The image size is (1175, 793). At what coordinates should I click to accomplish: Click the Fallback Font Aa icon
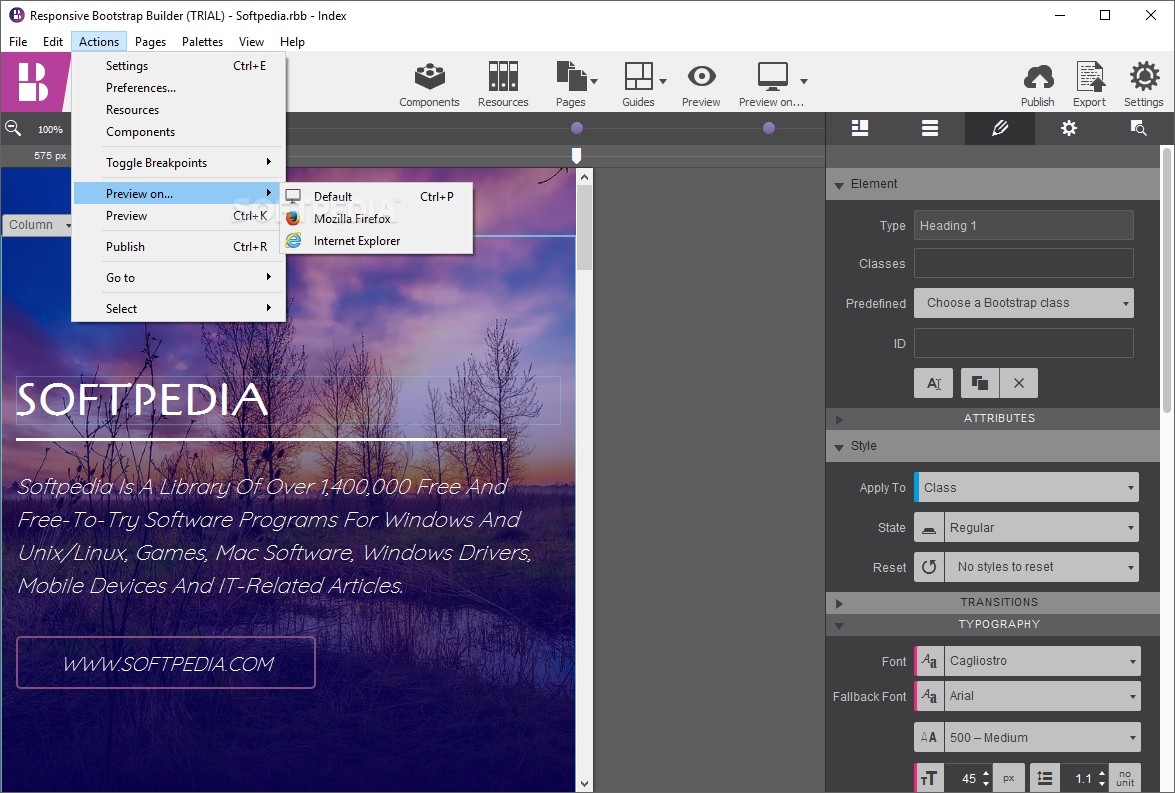point(929,696)
